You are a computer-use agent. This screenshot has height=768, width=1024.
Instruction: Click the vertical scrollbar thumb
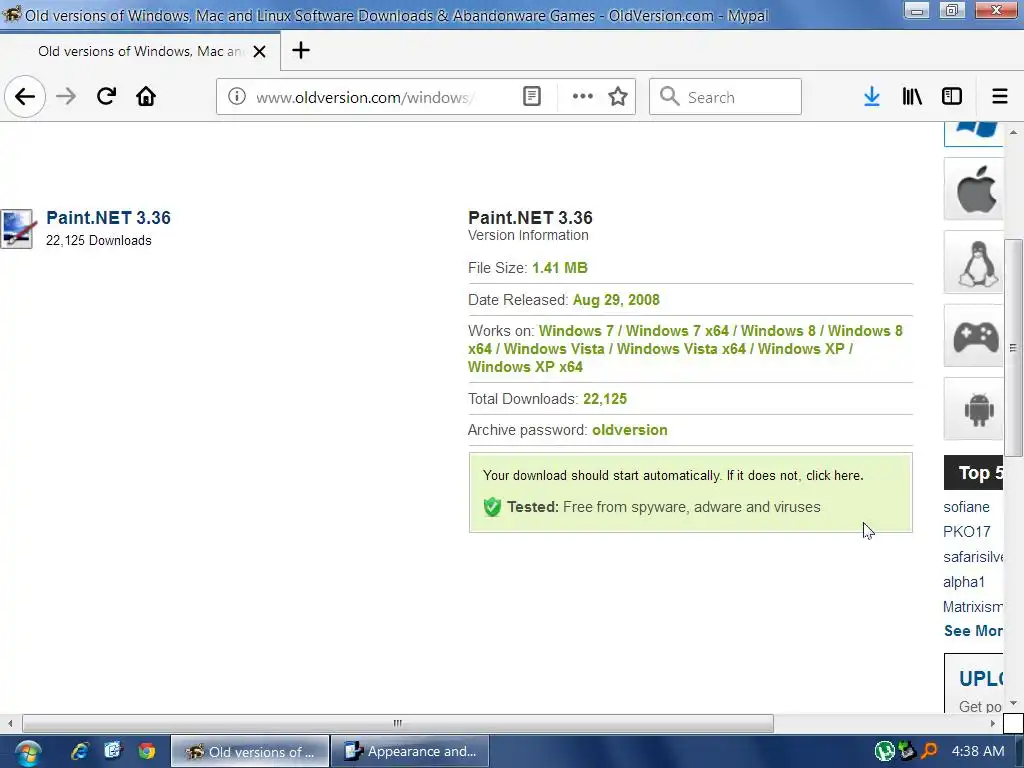[x=1013, y=348]
